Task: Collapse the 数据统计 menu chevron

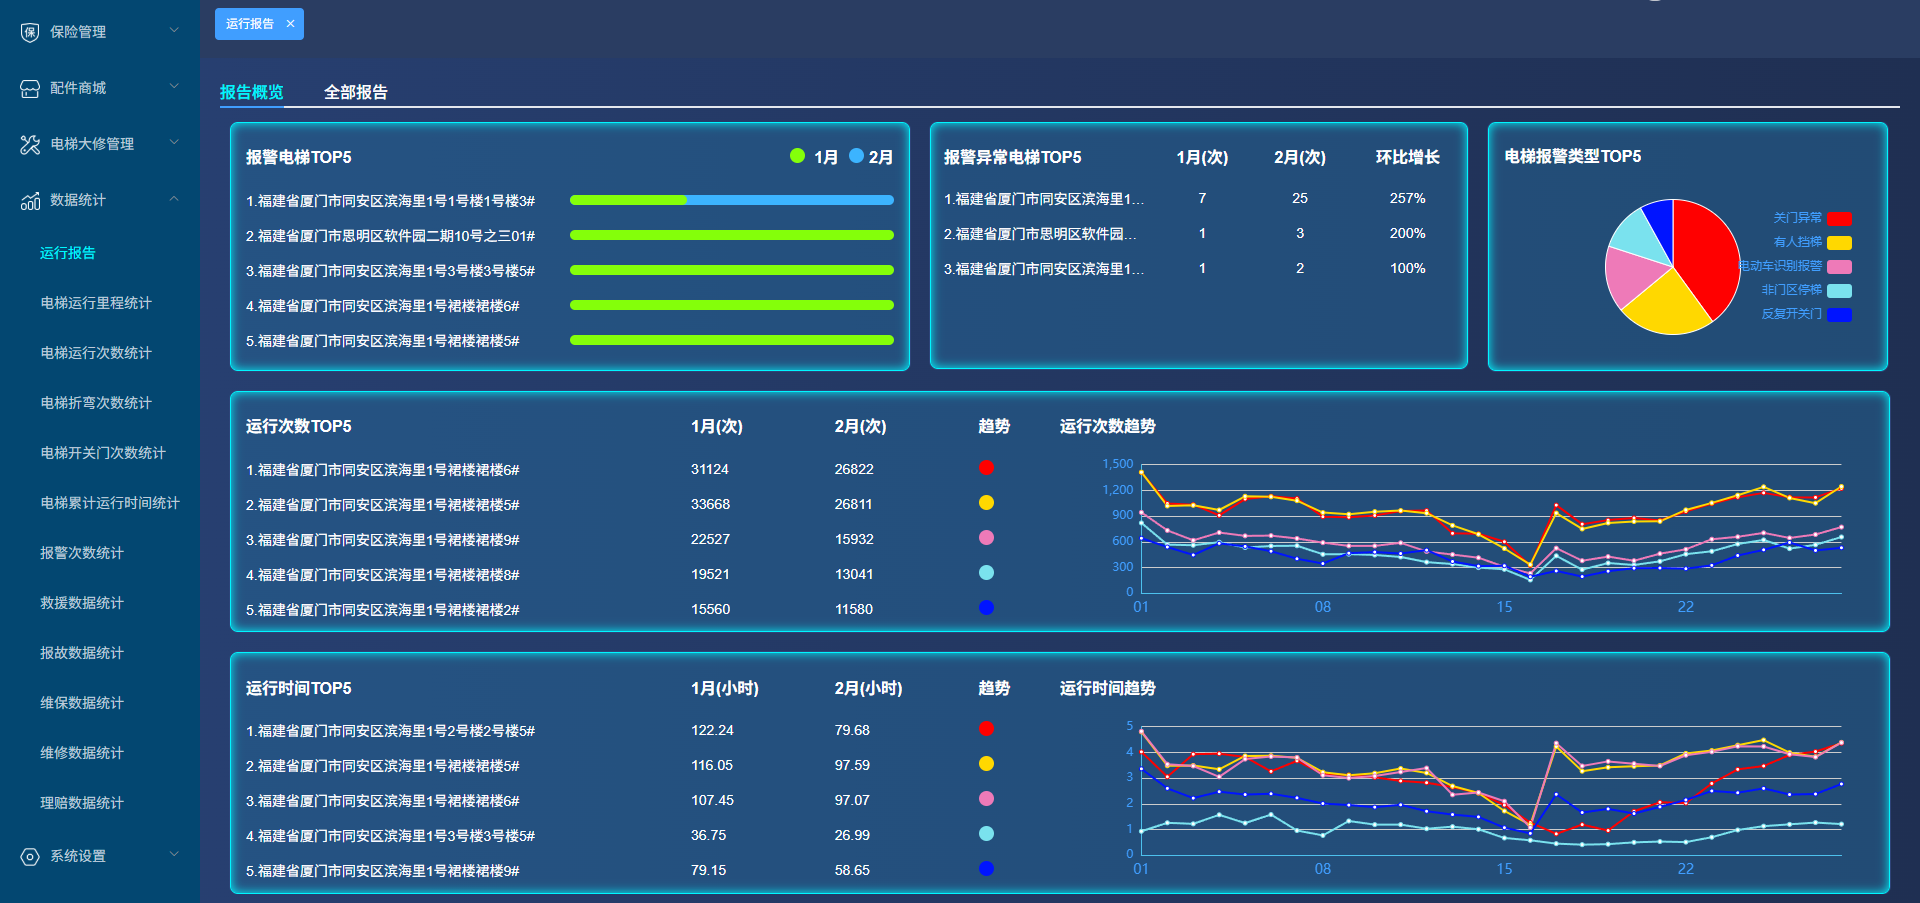Action: [174, 199]
